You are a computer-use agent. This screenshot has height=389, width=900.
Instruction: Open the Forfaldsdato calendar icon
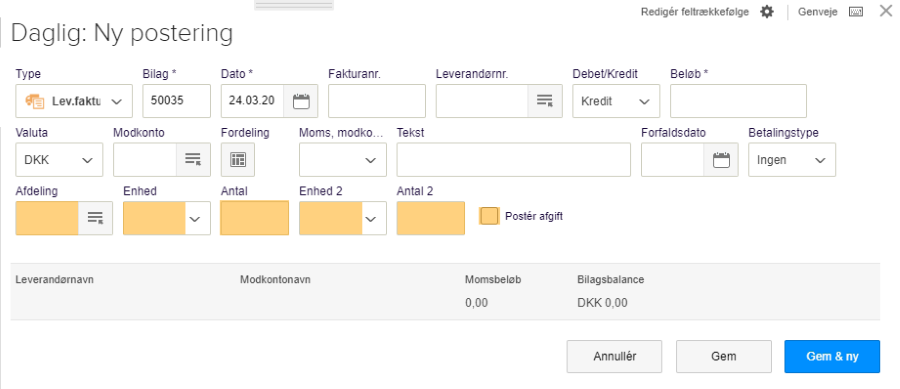tap(721, 160)
